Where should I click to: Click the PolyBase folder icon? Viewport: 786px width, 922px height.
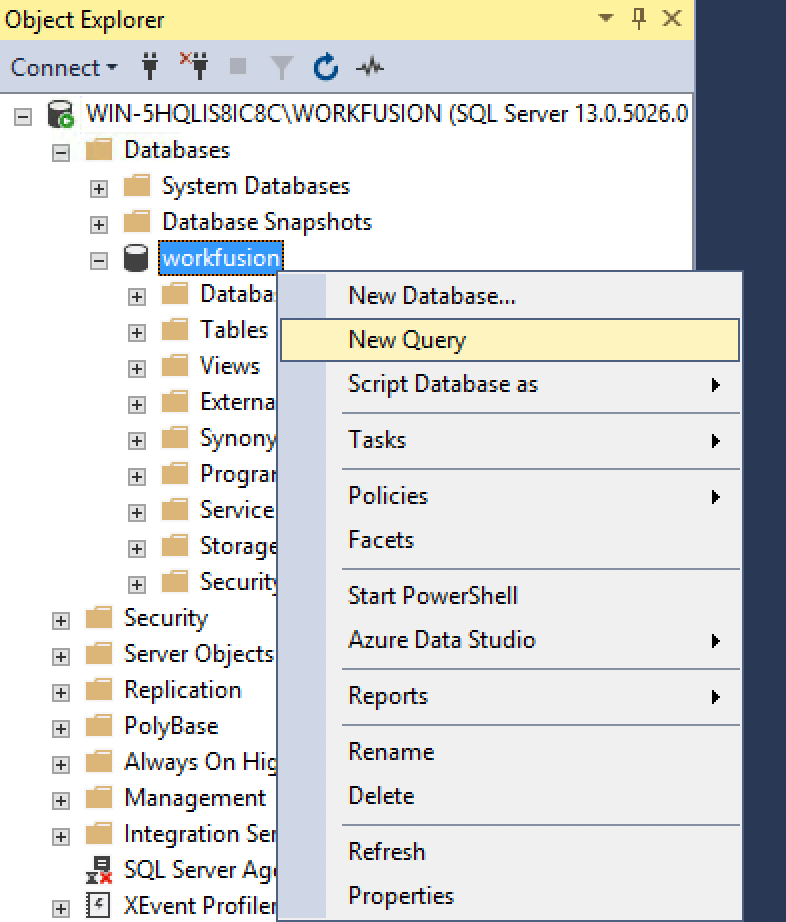(99, 725)
